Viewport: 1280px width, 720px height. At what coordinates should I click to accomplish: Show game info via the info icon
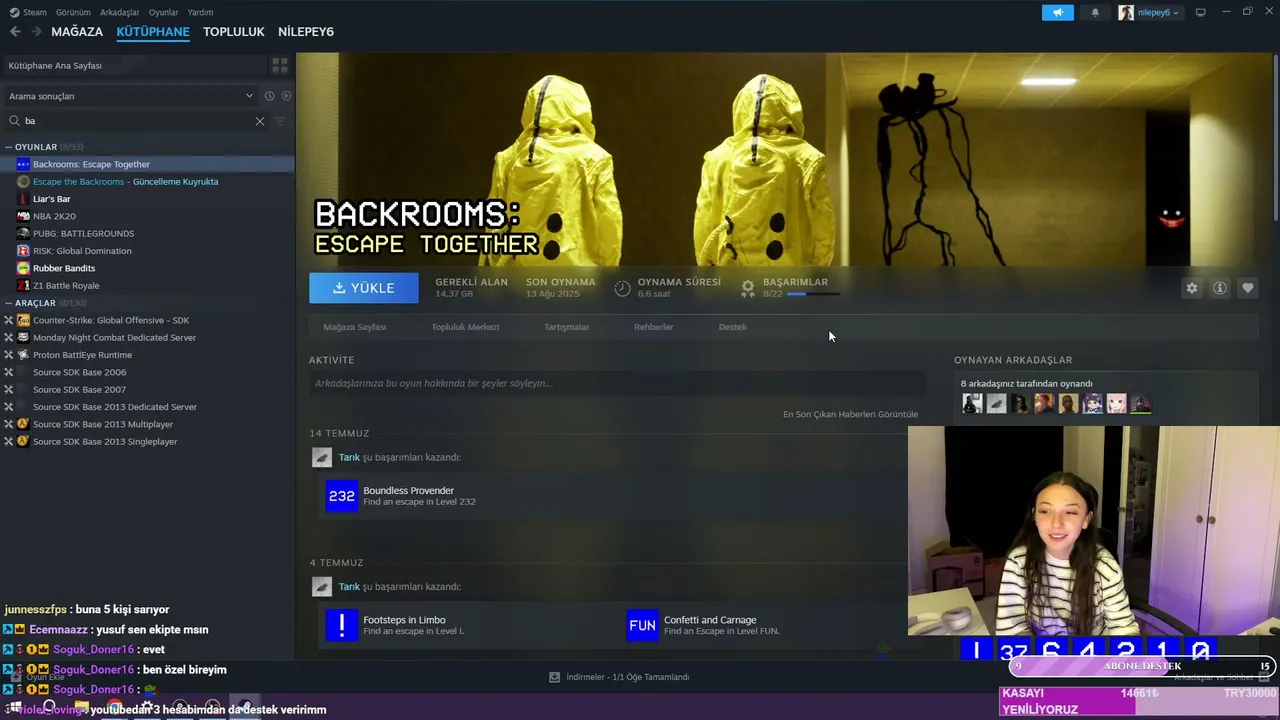[1220, 288]
